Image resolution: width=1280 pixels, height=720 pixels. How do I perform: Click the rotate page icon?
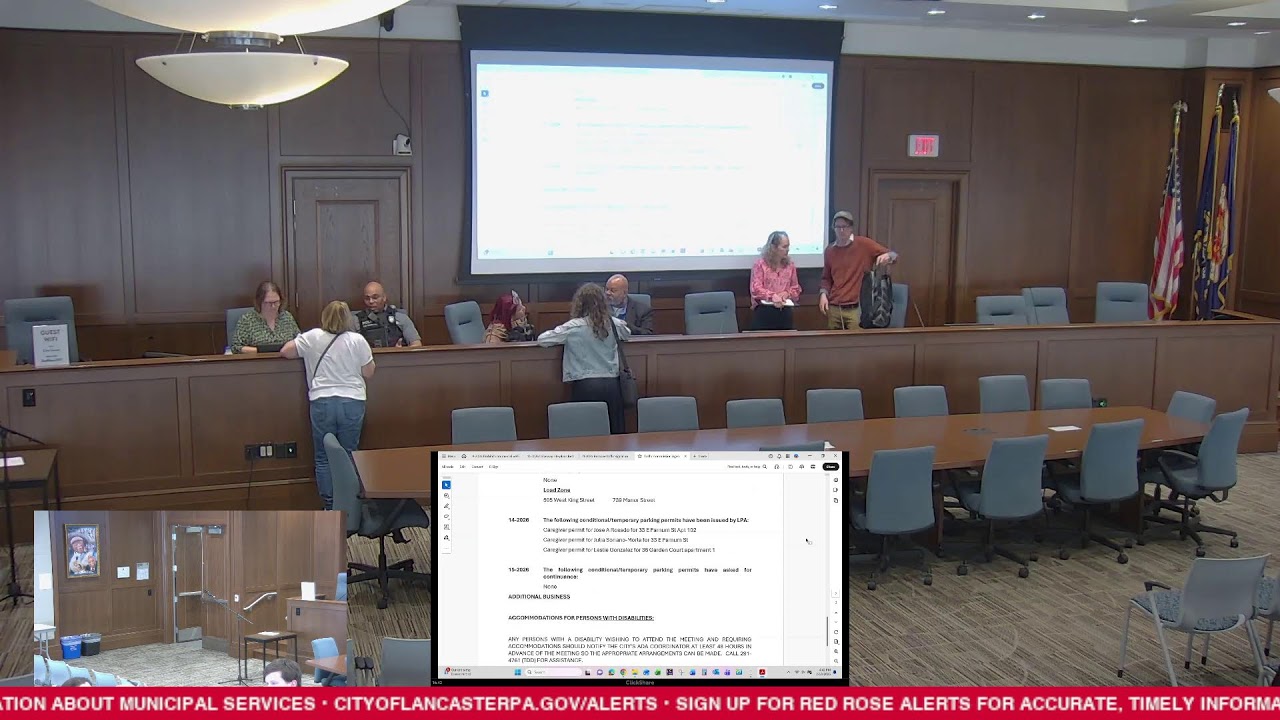(836, 632)
